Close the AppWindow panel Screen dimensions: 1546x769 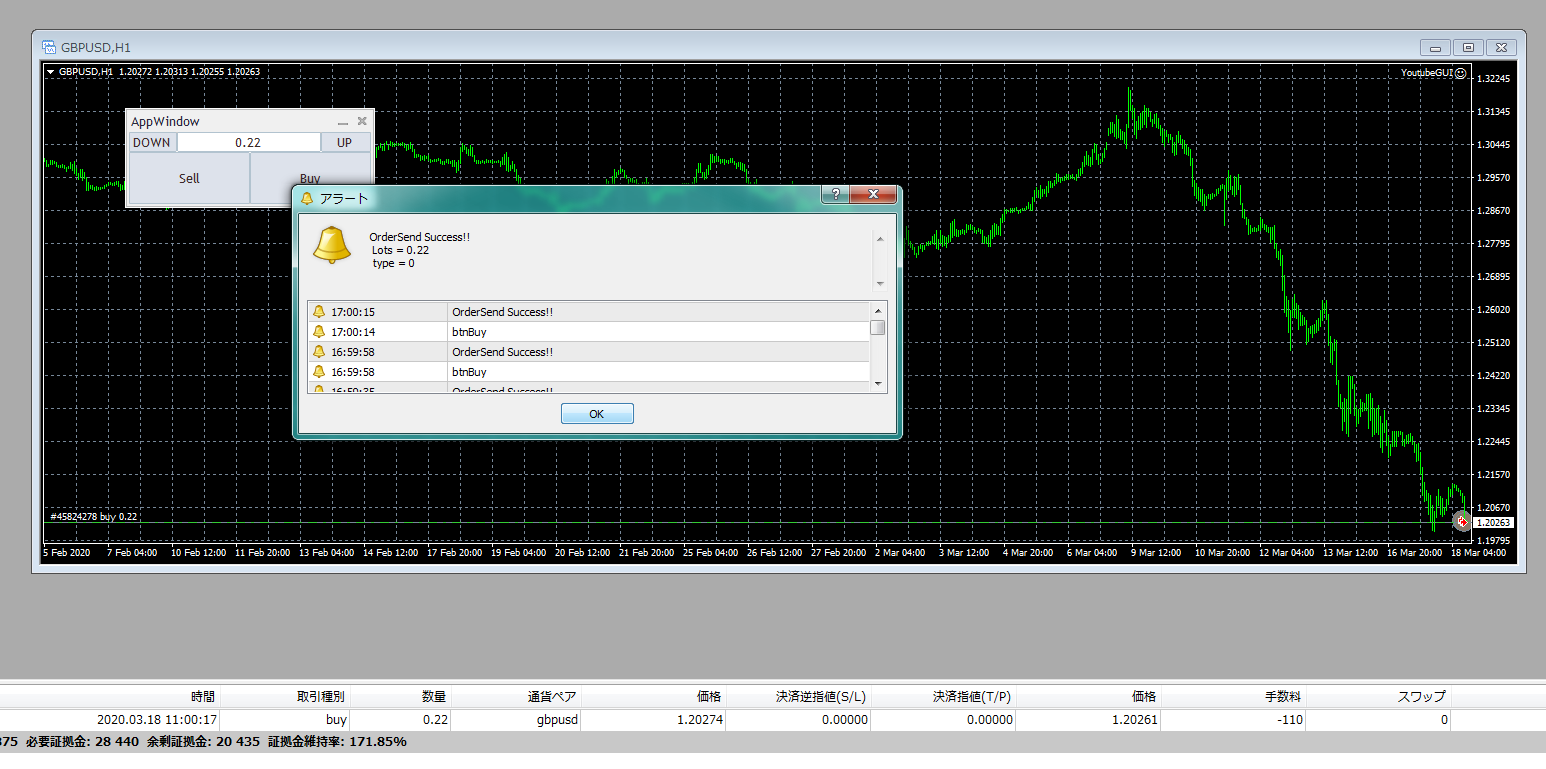pyautogui.click(x=362, y=121)
